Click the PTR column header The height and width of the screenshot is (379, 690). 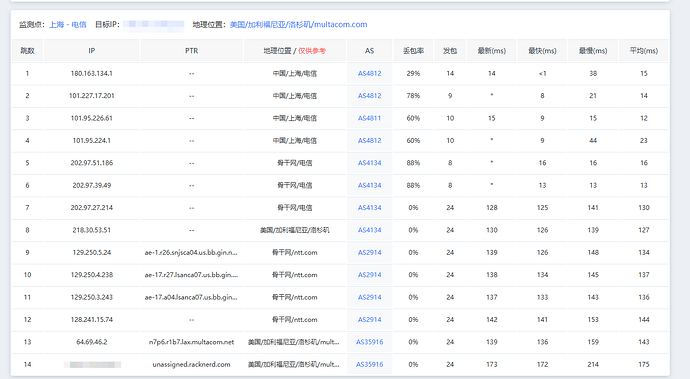(x=191, y=51)
